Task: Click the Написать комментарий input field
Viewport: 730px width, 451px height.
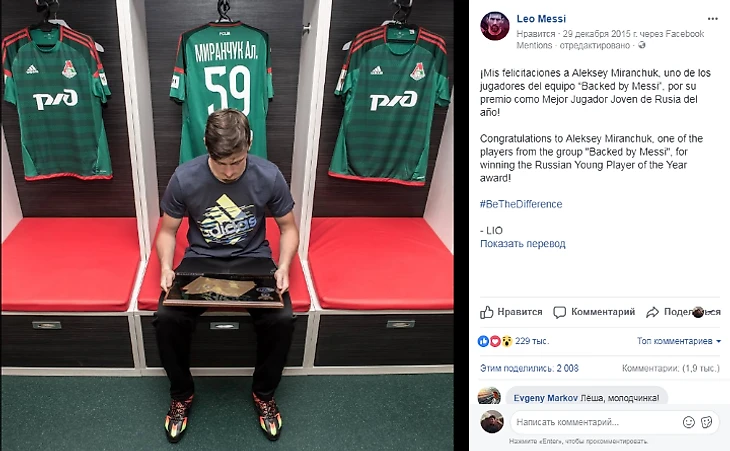Action: 595,422
